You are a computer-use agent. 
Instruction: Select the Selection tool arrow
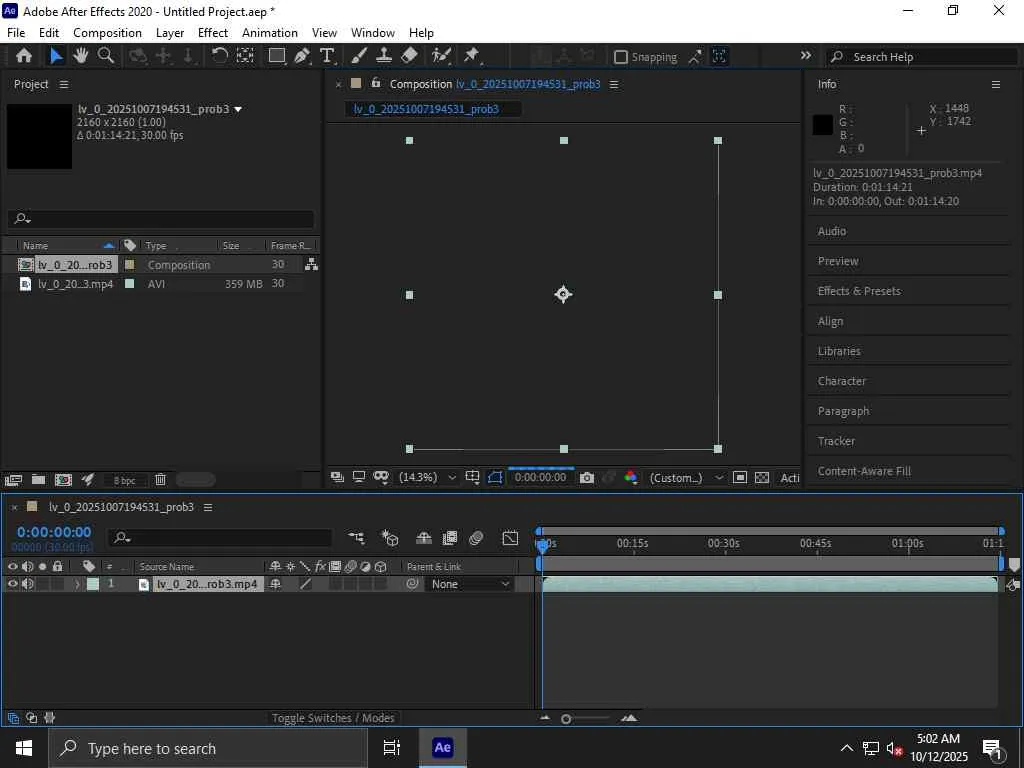click(x=56, y=56)
